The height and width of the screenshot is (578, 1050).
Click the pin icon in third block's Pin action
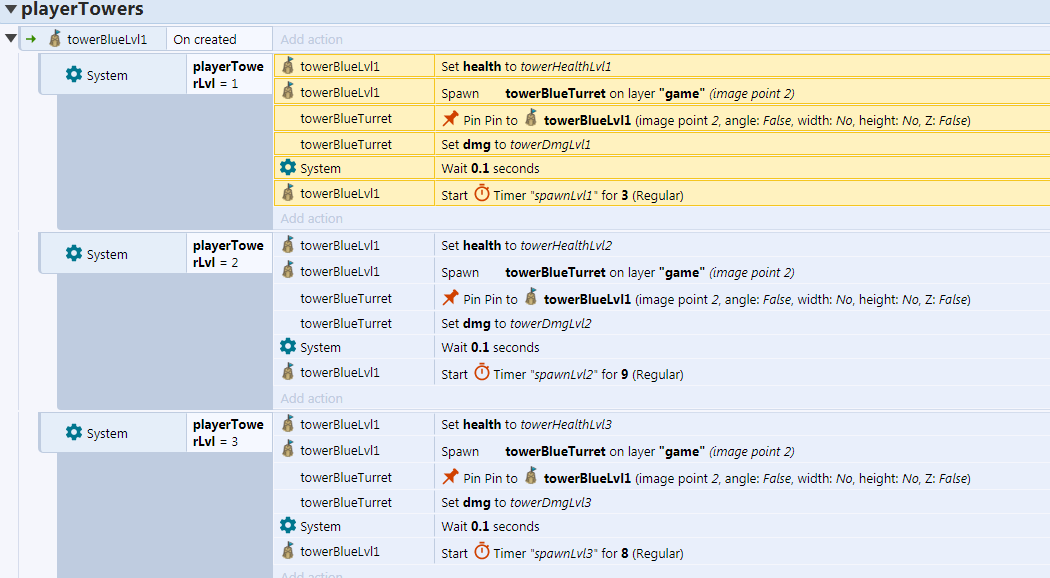(451, 476)
